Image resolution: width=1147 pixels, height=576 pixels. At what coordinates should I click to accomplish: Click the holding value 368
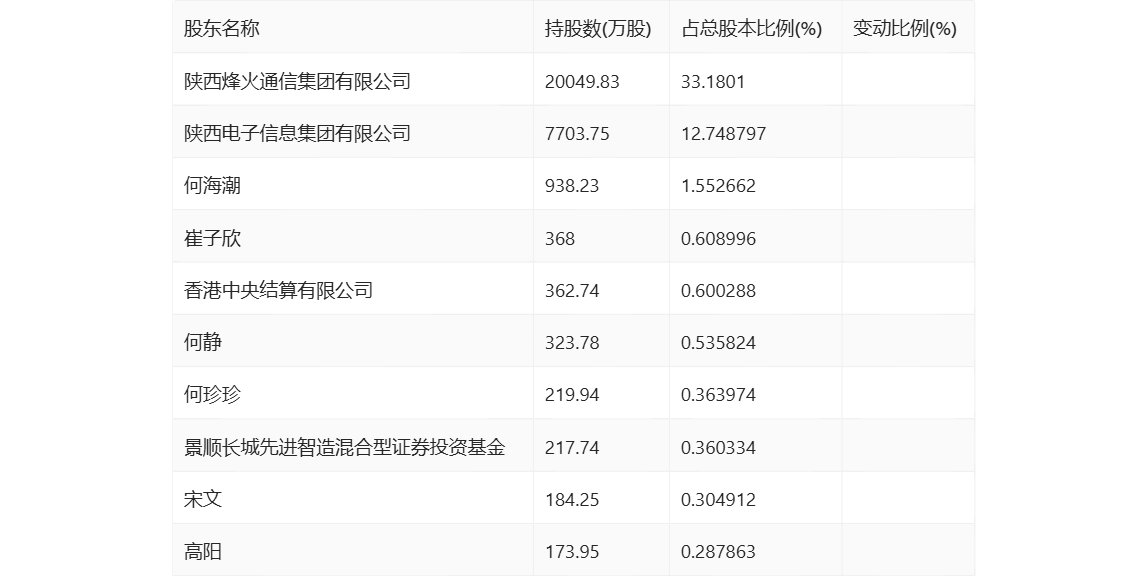[560, 239]
